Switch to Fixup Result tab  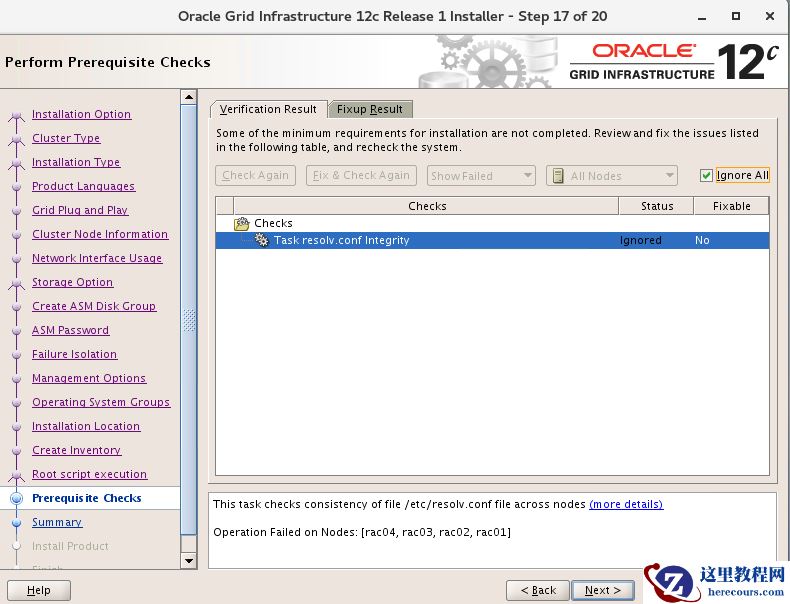pyautogui.click(x=370, y=109)
